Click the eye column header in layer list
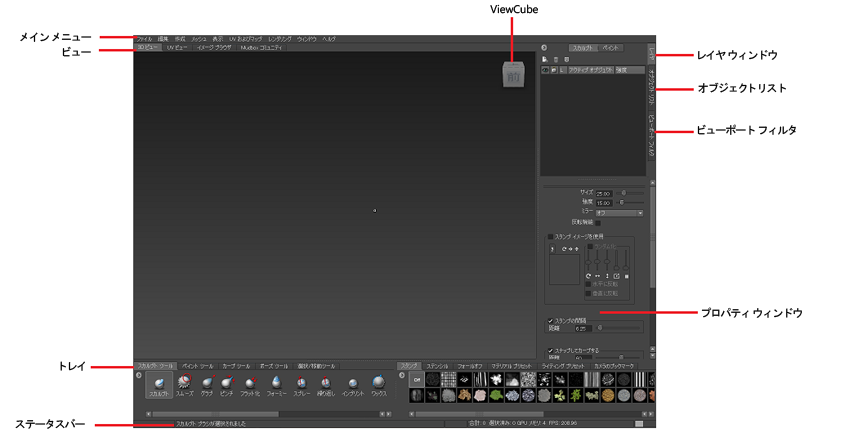 tap(545, 70)
